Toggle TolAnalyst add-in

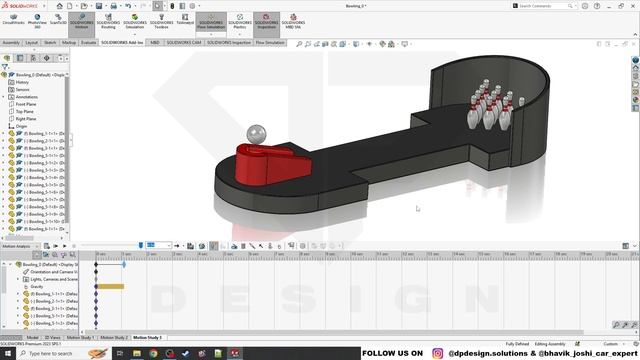click(185, 19)
